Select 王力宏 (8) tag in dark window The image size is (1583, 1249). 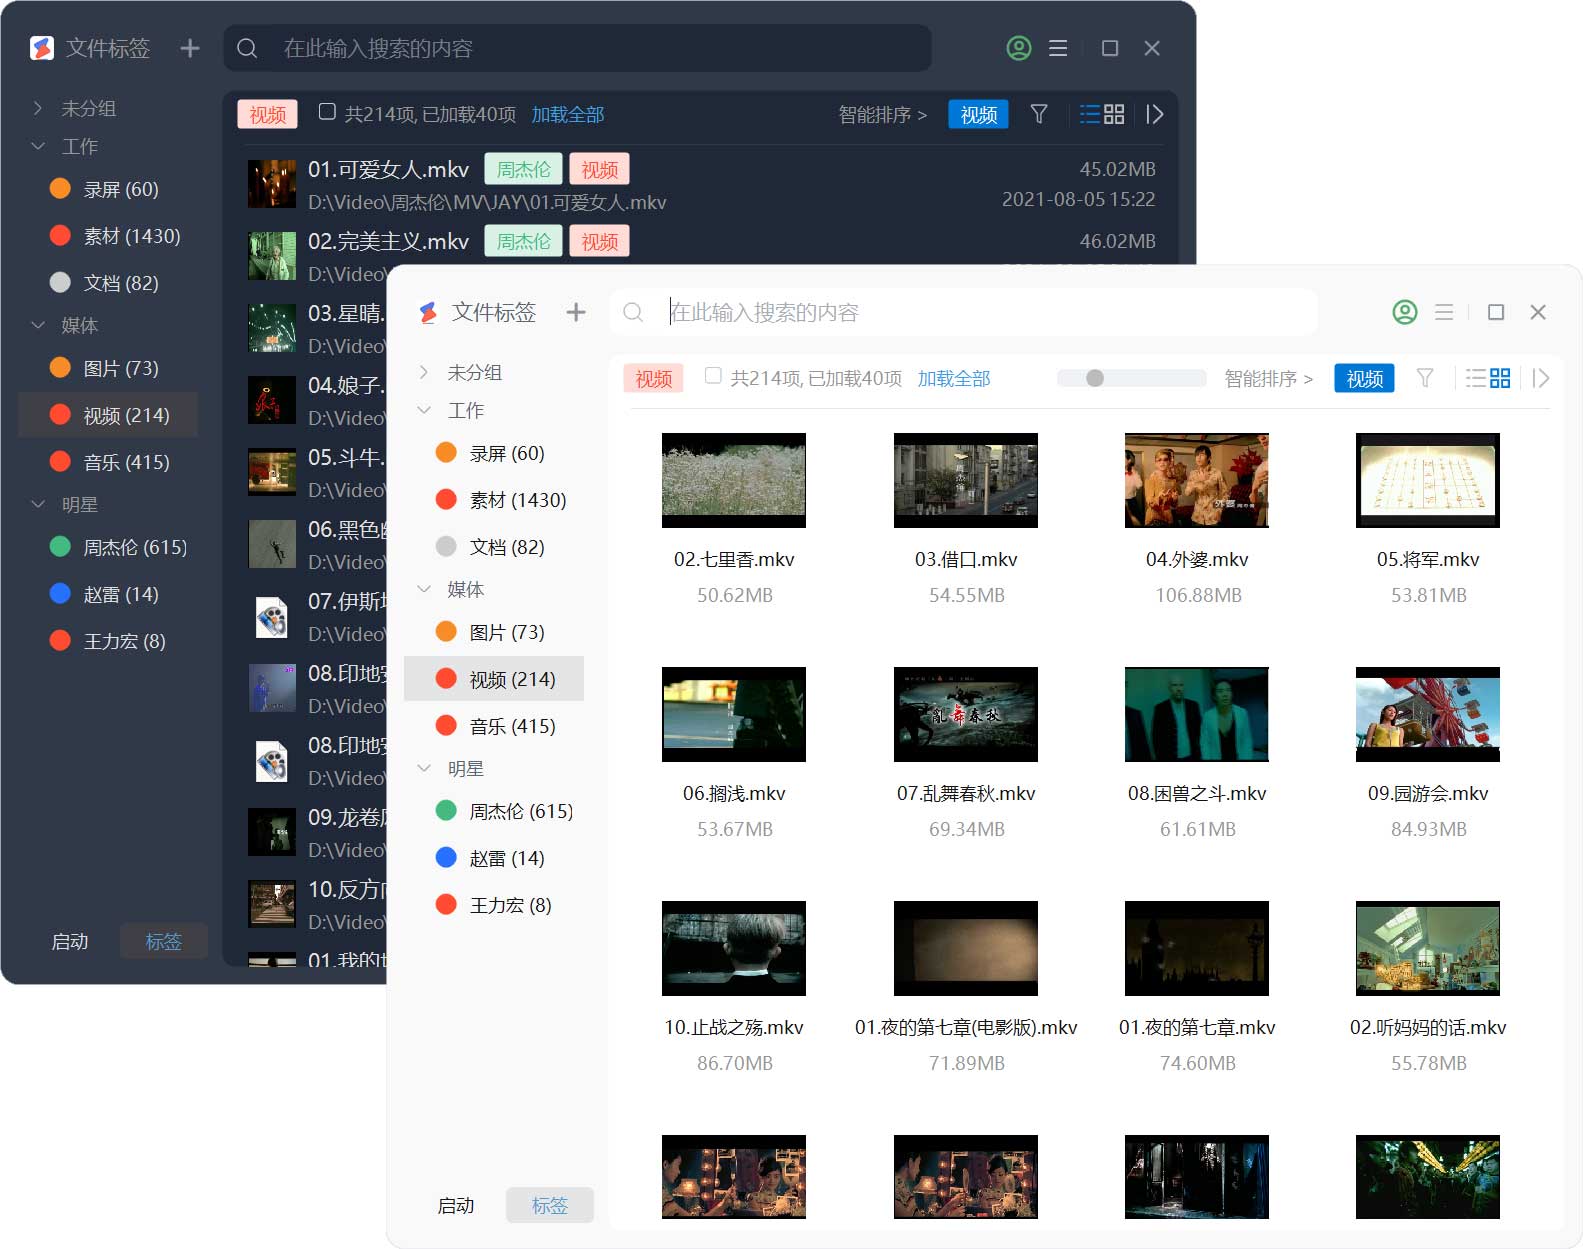tap(108, 641)
